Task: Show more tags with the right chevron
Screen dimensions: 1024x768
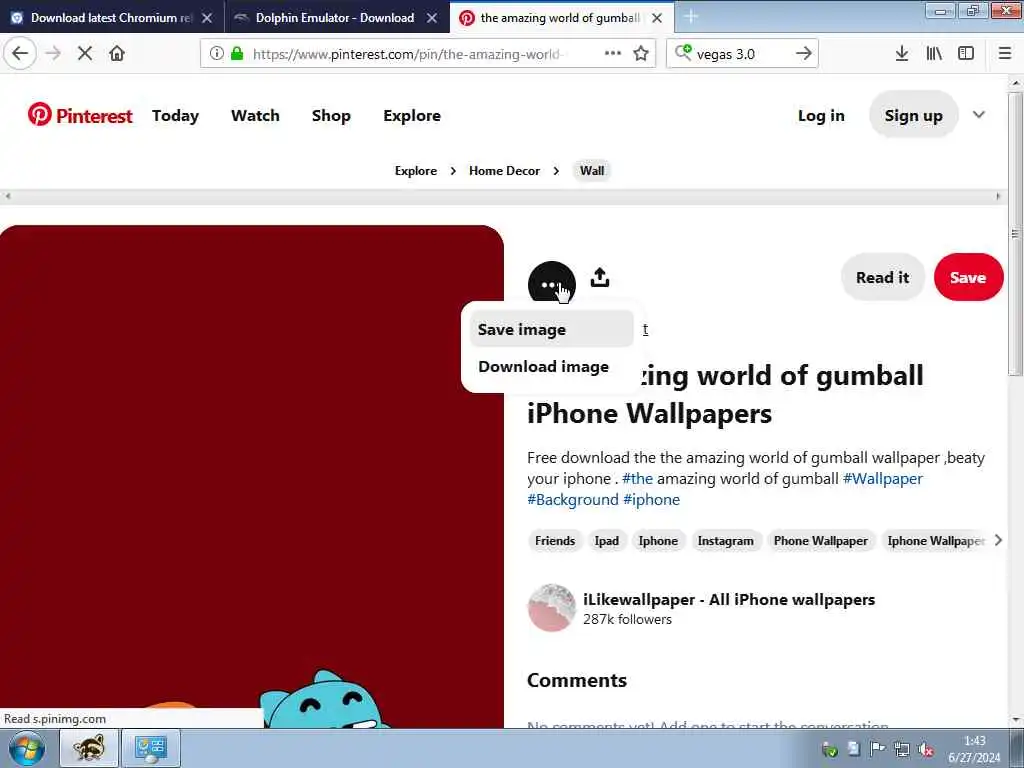Action: coord(998,540)
